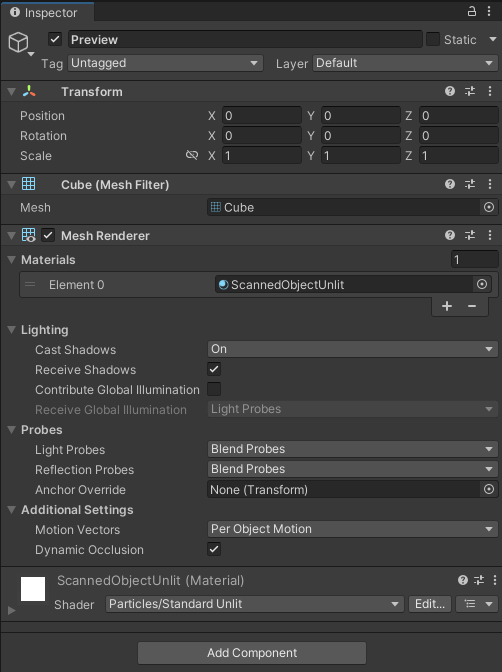Image resolution: width=502 pixels, height=672 pixels.
Task: Open the material properties list menu
Action: [478, 604]
